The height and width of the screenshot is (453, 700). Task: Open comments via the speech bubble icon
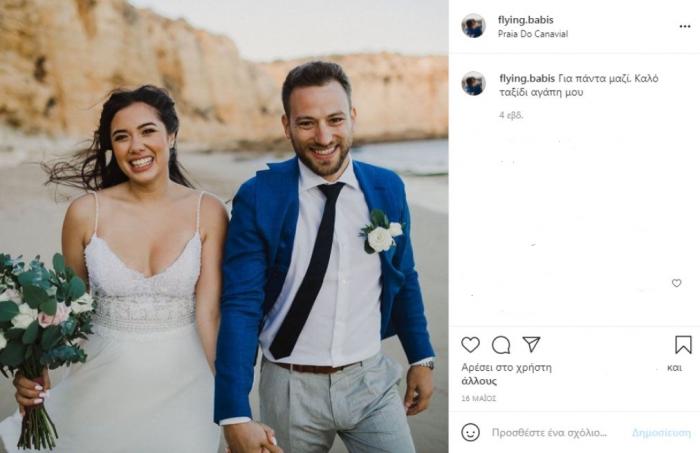click(501, 345)
